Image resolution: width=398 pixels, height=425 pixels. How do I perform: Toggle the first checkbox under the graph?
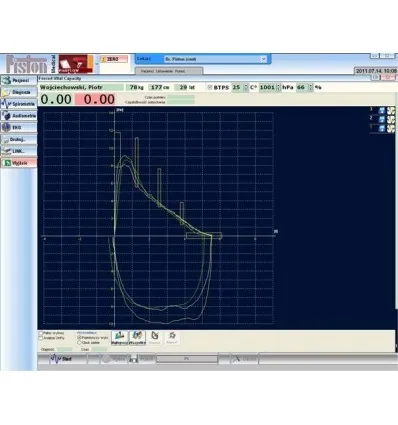[x=41, y=333]
